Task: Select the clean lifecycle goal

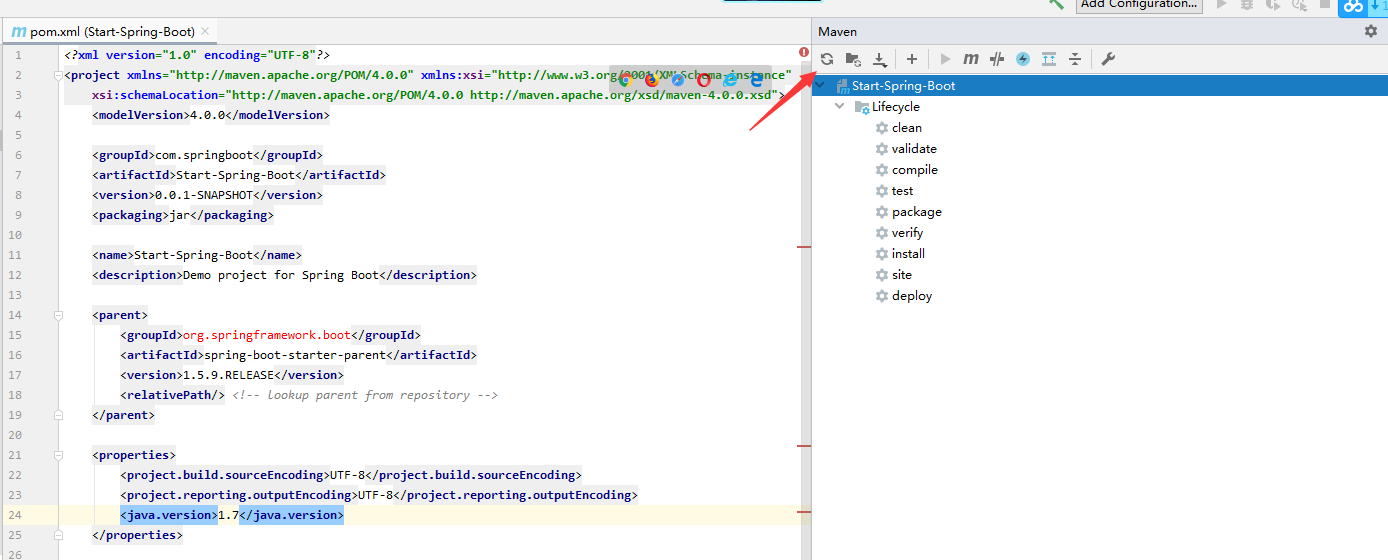Action: 907,128
